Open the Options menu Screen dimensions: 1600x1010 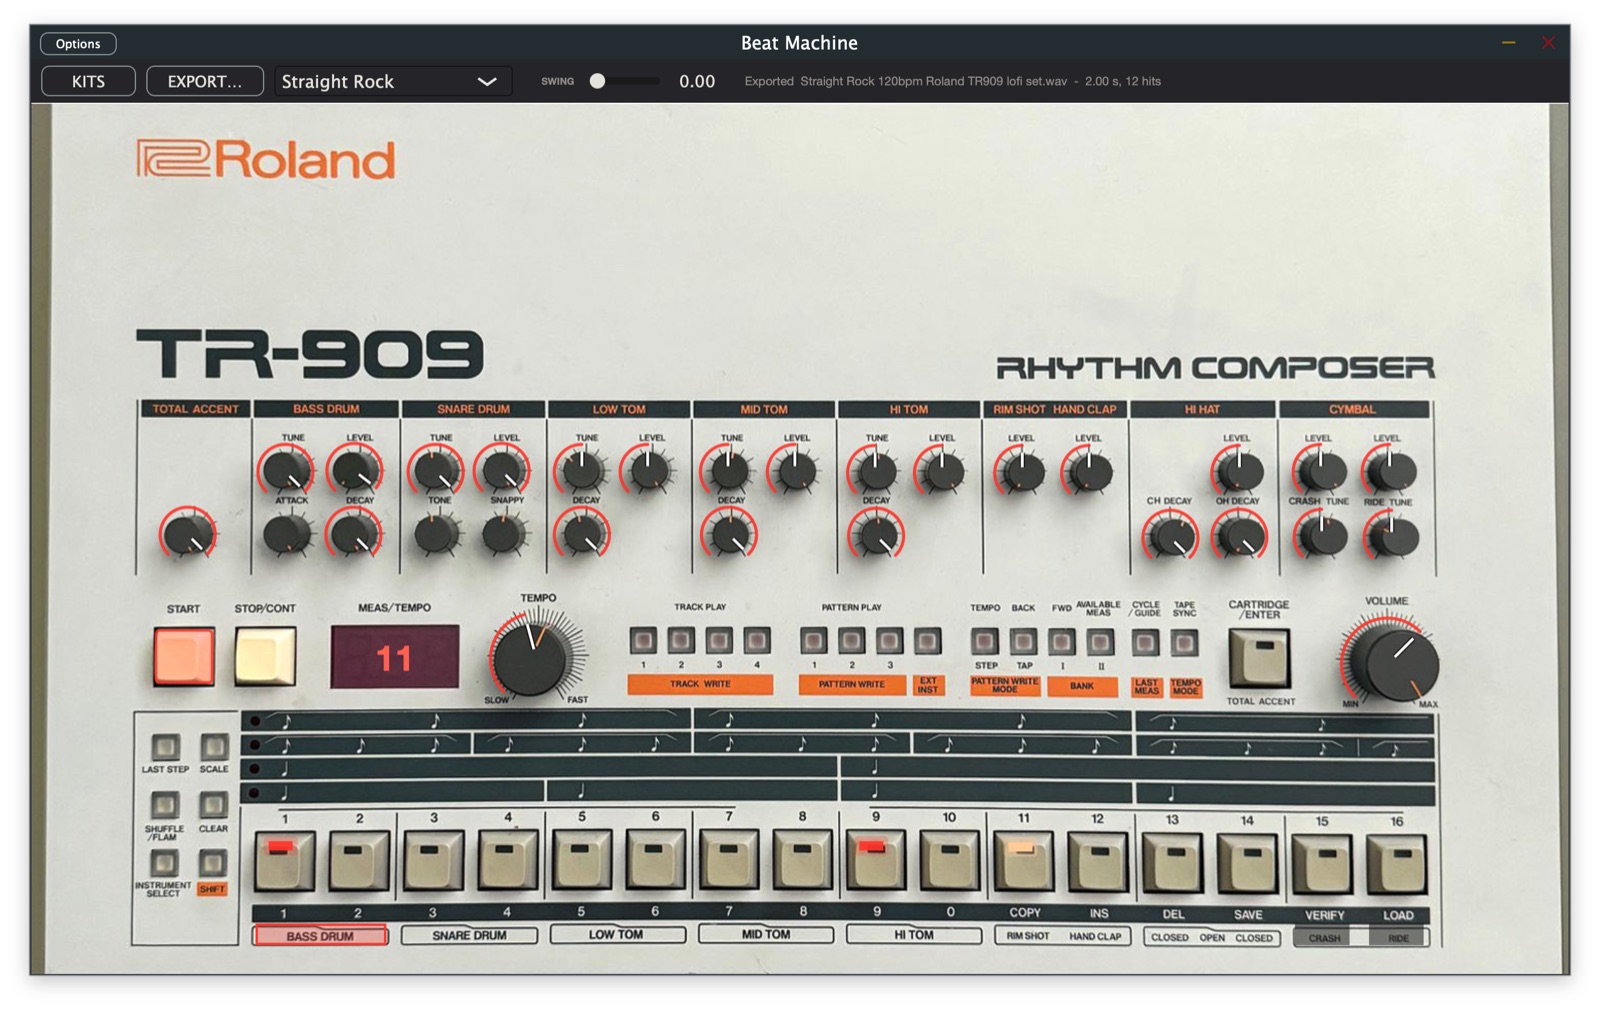pos(78,44)
